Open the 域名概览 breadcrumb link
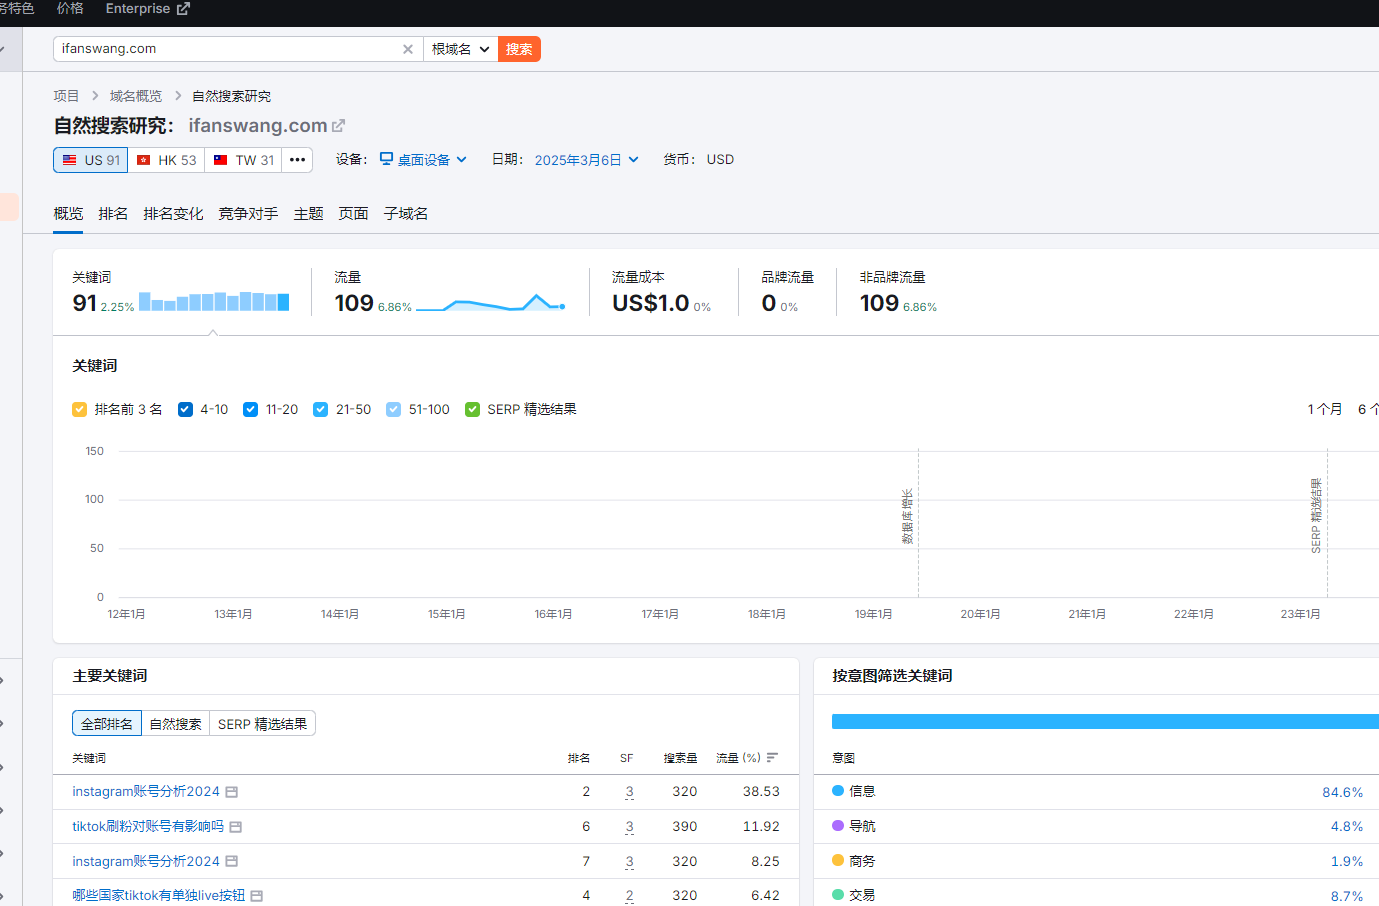This screenshot has height=906, width=1379. (136, 96)
